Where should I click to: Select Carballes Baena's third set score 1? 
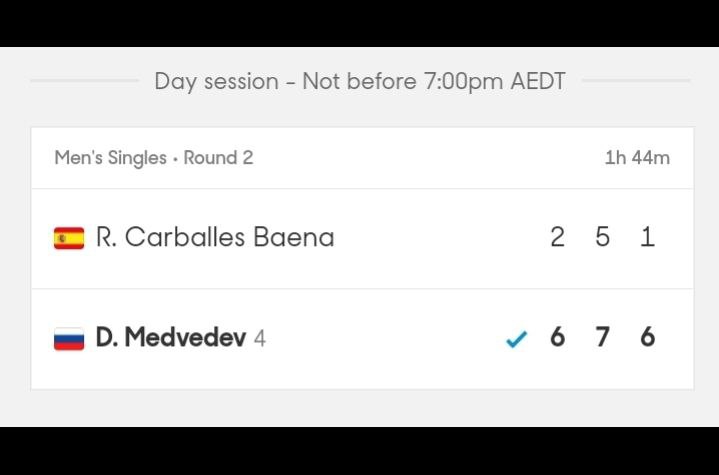tap(647, 238)
